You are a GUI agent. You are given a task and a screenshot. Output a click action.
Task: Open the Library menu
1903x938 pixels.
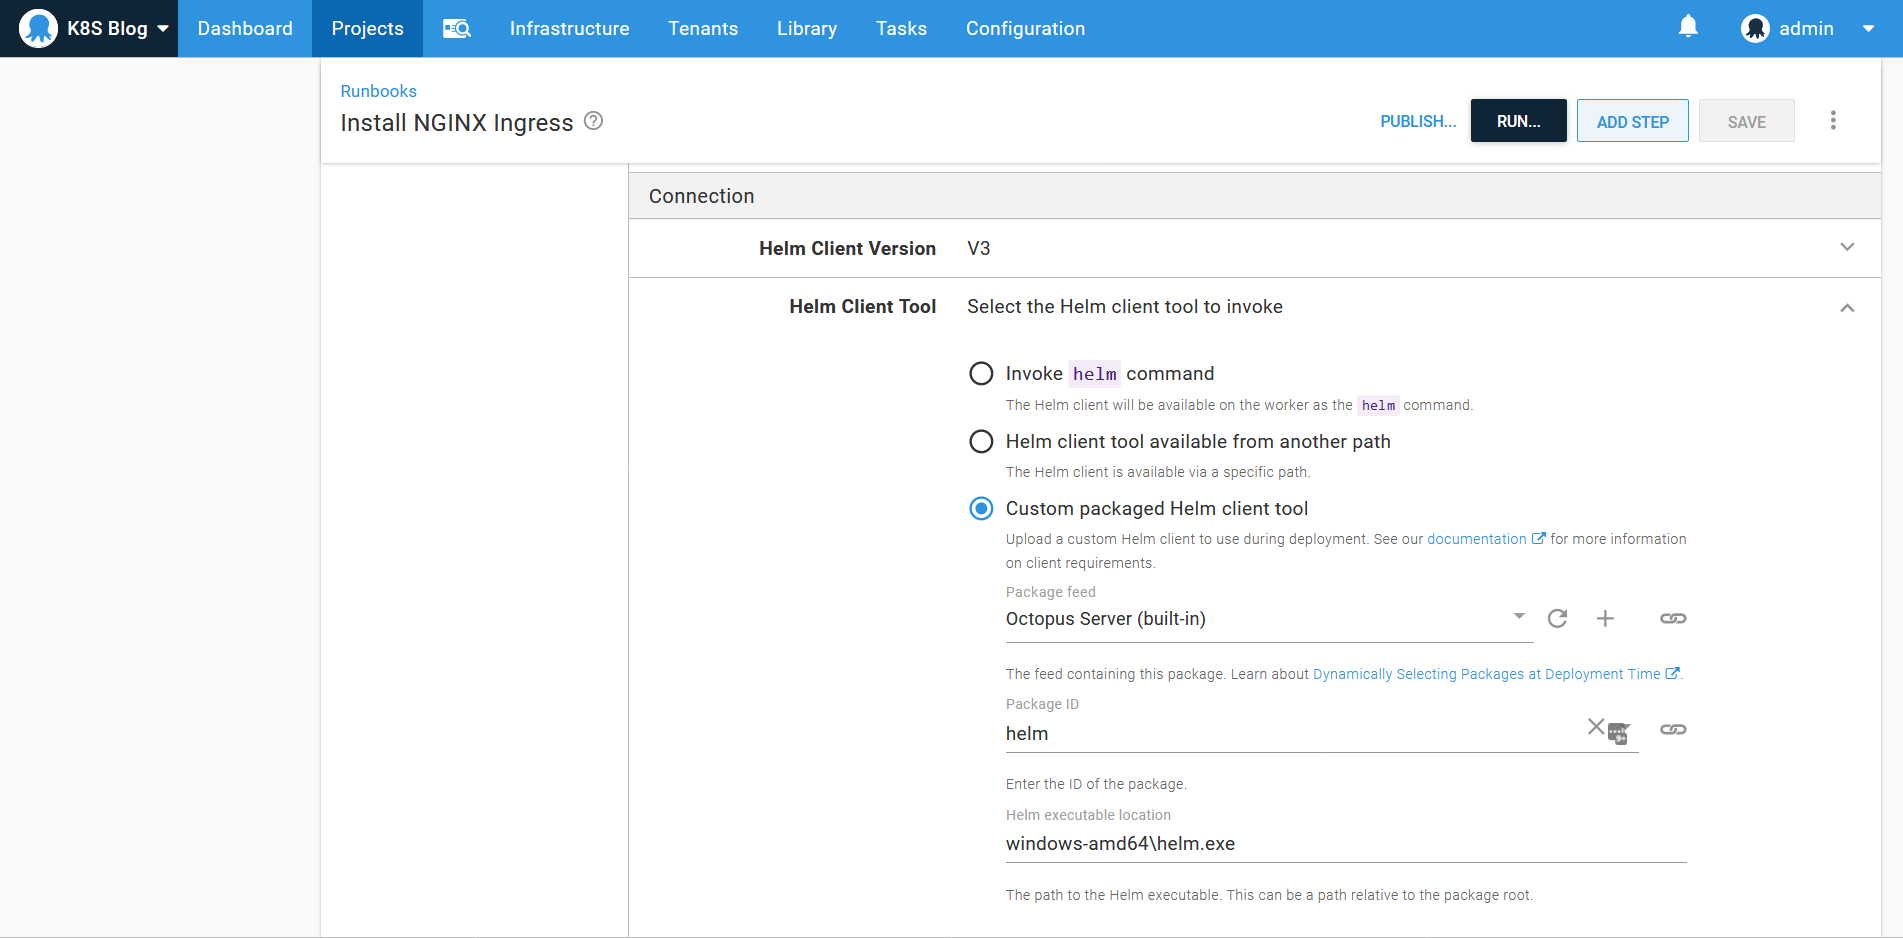tap(806, 28)
